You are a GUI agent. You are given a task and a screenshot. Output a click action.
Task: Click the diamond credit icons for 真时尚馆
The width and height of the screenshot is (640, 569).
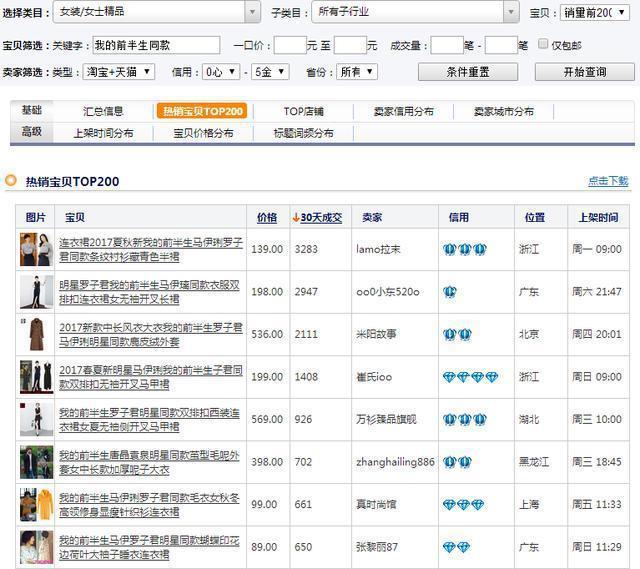pyautogui.click(x=464, y=505)
